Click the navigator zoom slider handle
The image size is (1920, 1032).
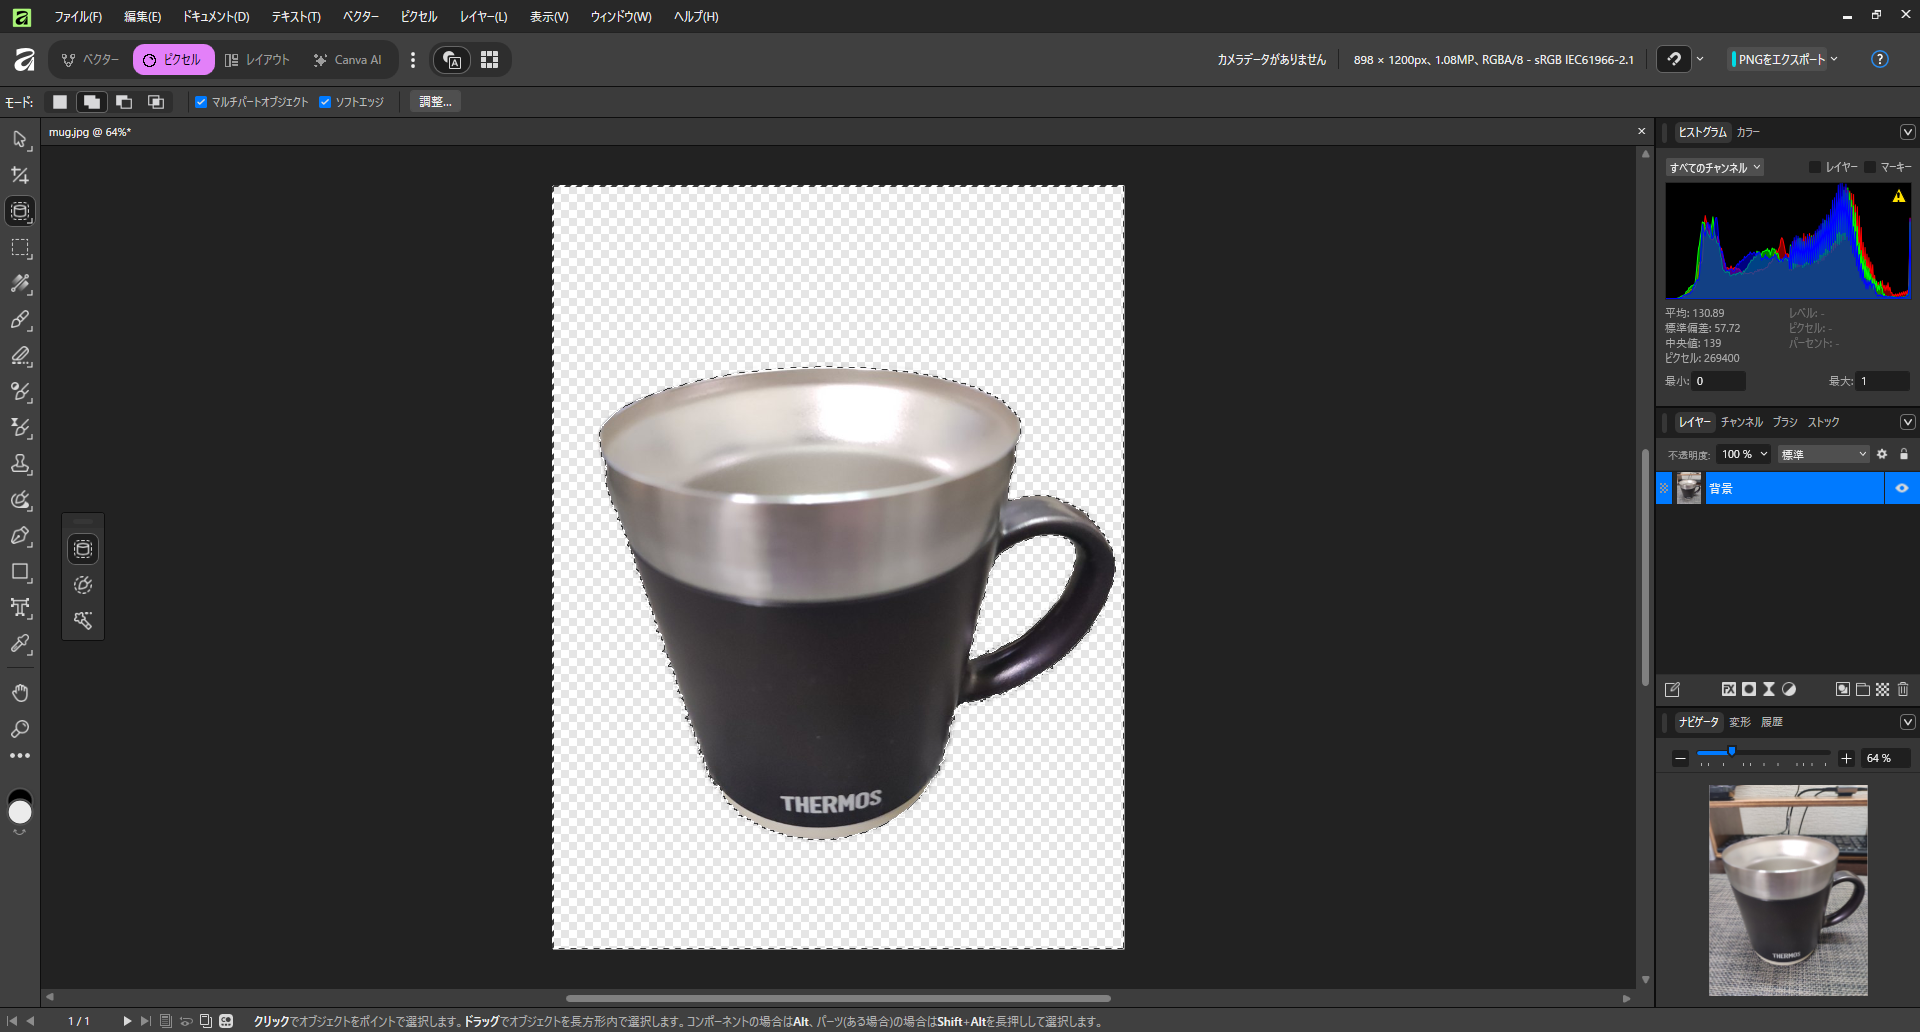pyautogui.click(x=1732, y=752)
